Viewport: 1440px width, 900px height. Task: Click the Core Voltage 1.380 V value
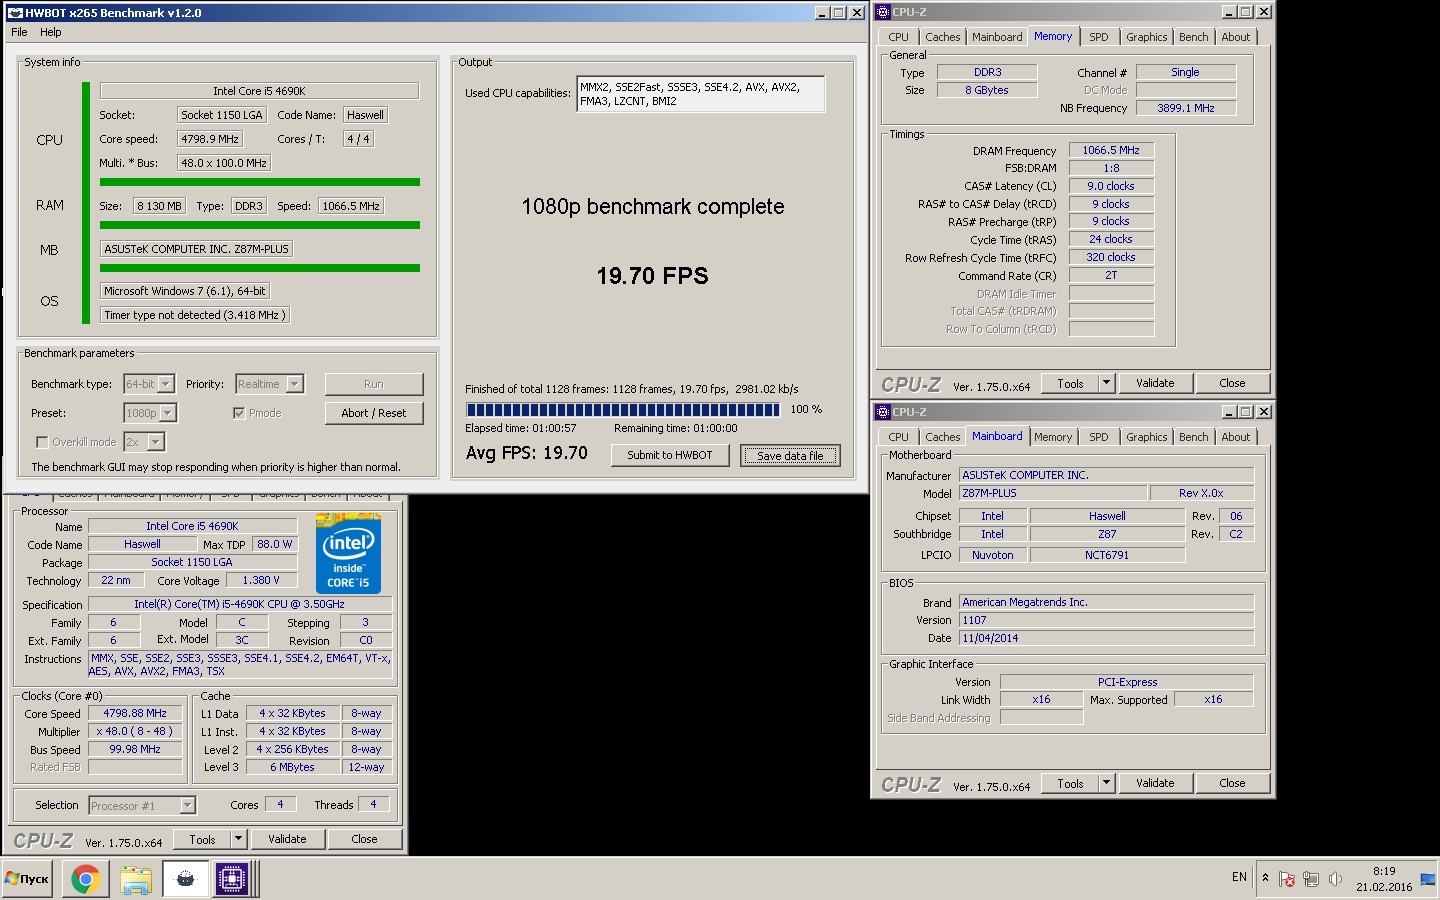point(261,580)
